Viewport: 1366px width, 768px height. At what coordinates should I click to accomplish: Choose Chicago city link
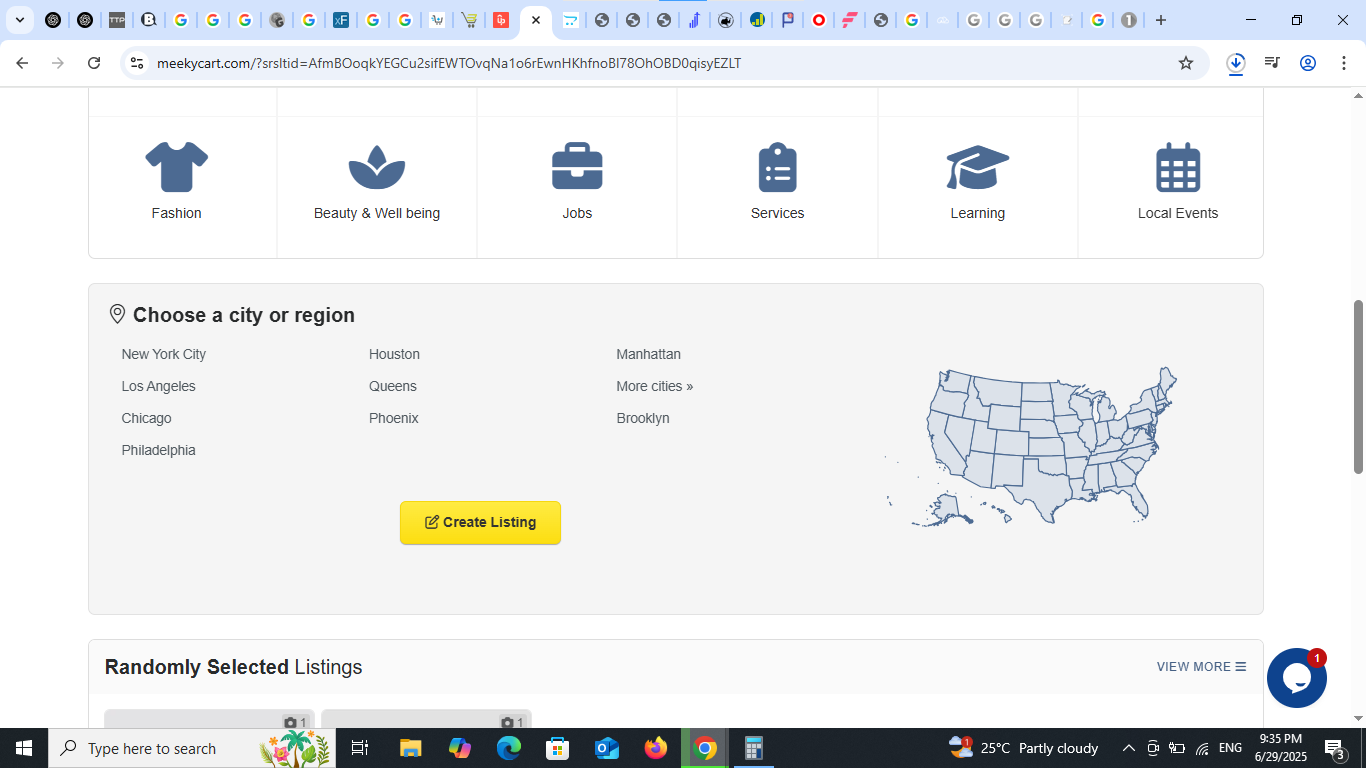pos(147,418)
